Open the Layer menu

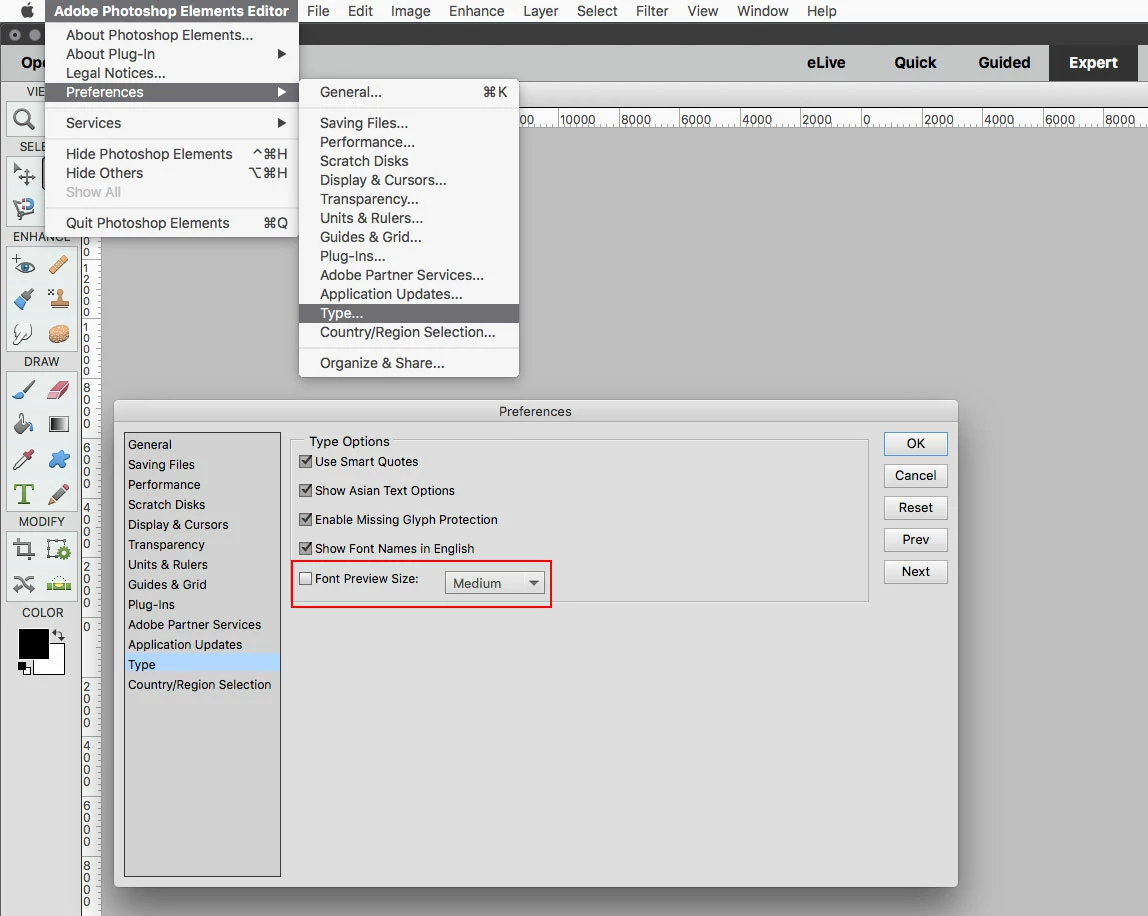click(x=540, y=11)
